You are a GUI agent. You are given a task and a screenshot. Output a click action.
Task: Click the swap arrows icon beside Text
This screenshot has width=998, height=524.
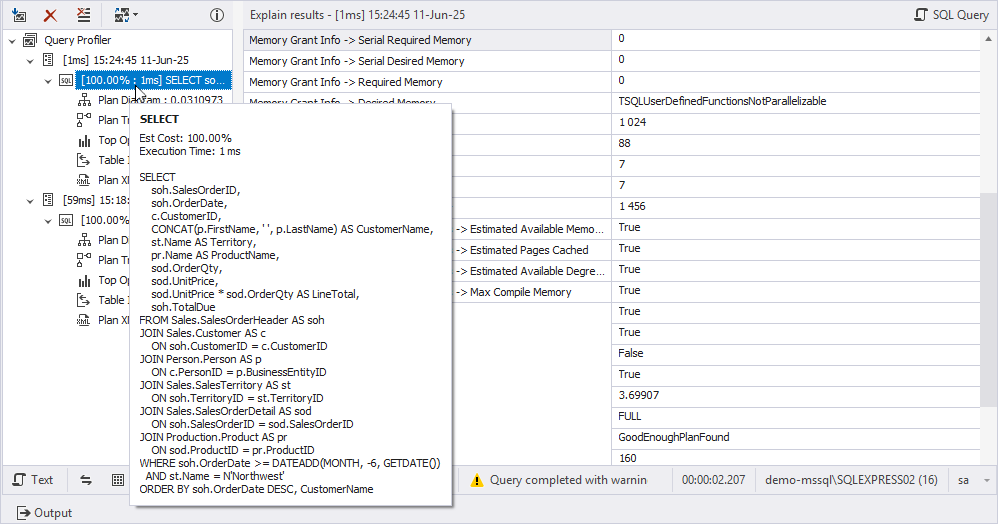(x=86, y=480)
